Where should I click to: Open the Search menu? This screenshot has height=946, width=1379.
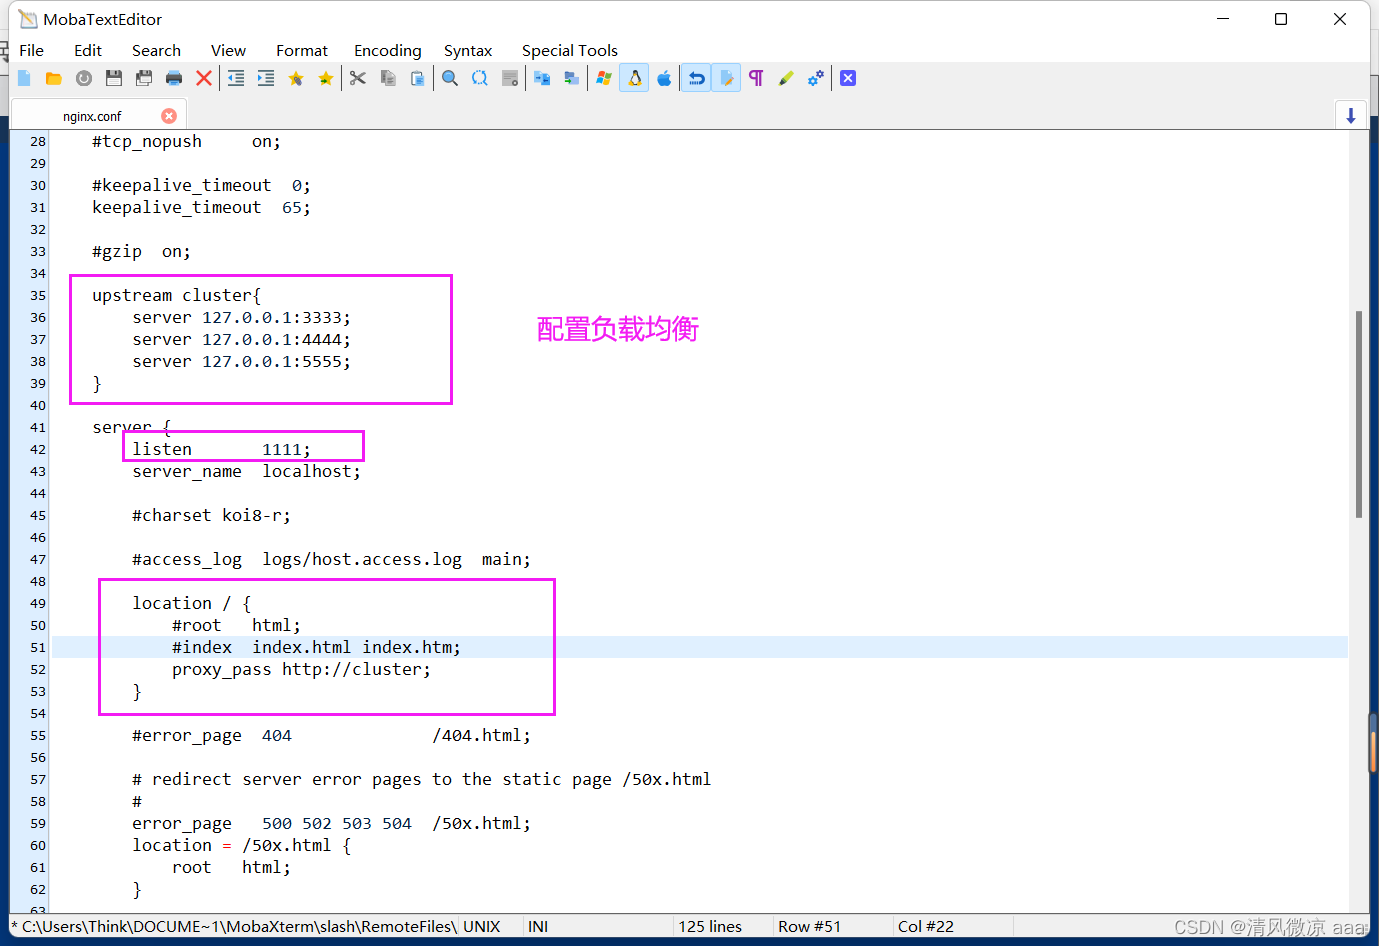(x=156, y=50)
